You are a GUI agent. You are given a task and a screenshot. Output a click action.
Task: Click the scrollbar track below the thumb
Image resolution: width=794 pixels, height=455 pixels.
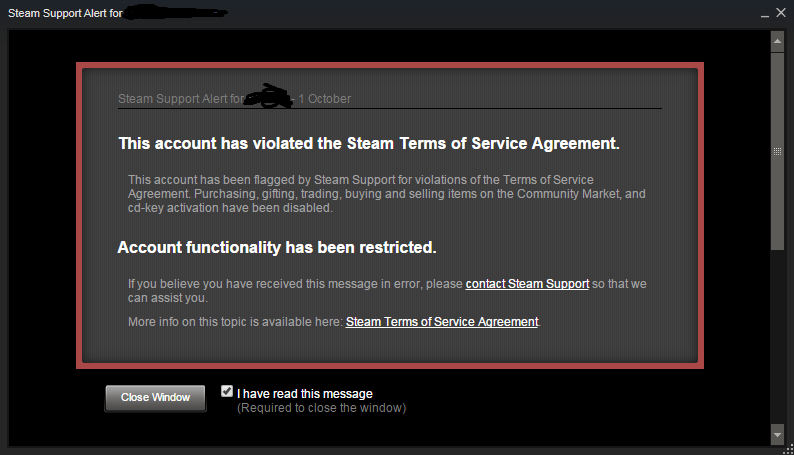click(x=777, y=337)
